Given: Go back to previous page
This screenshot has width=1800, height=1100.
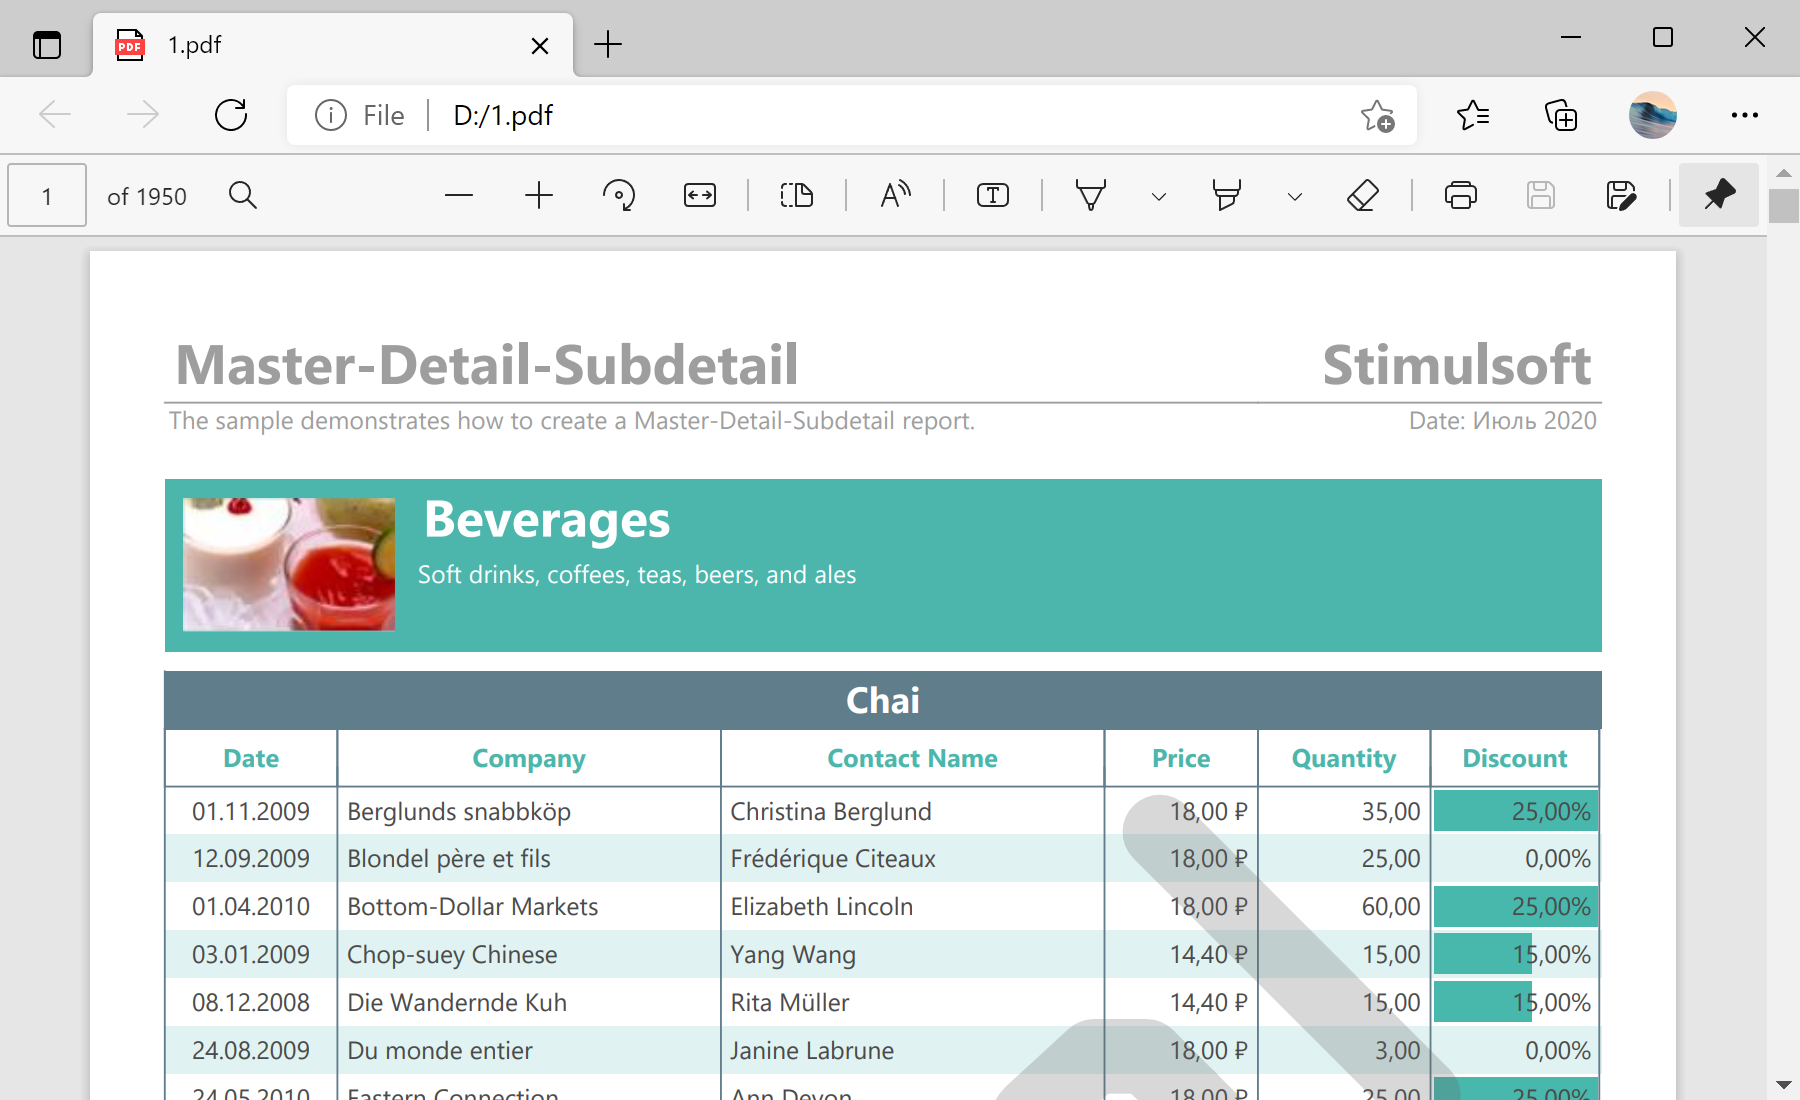Looking at the screenshot, I should coord(55,115).
